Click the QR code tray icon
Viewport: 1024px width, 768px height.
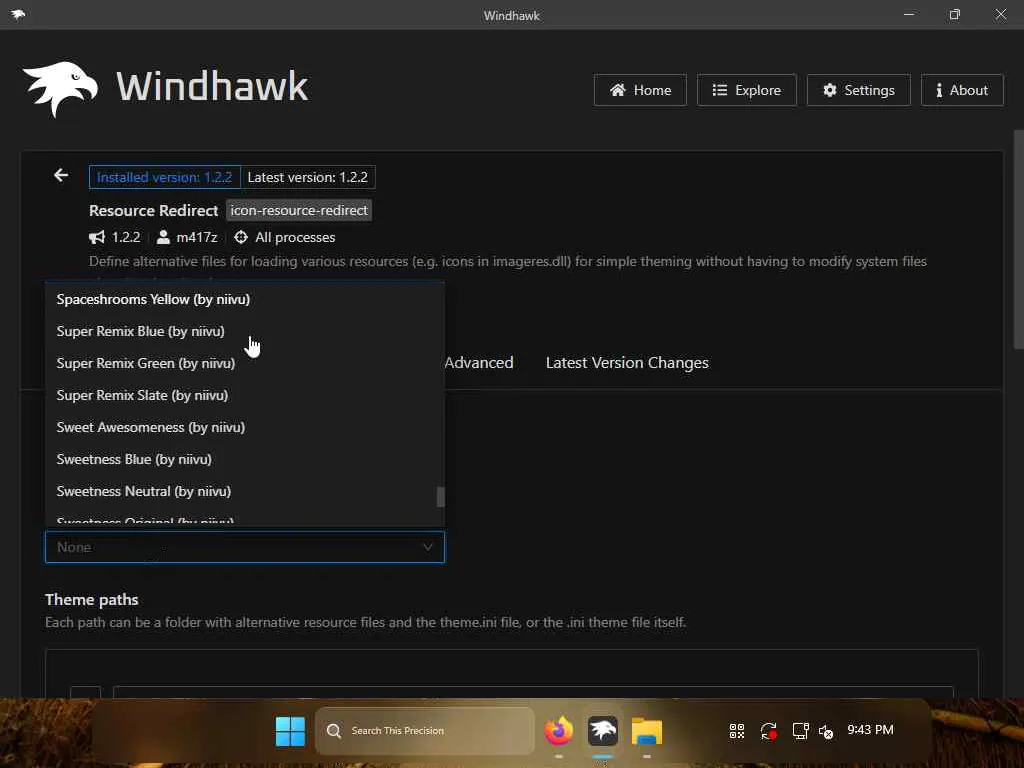(x=737, y=731)
